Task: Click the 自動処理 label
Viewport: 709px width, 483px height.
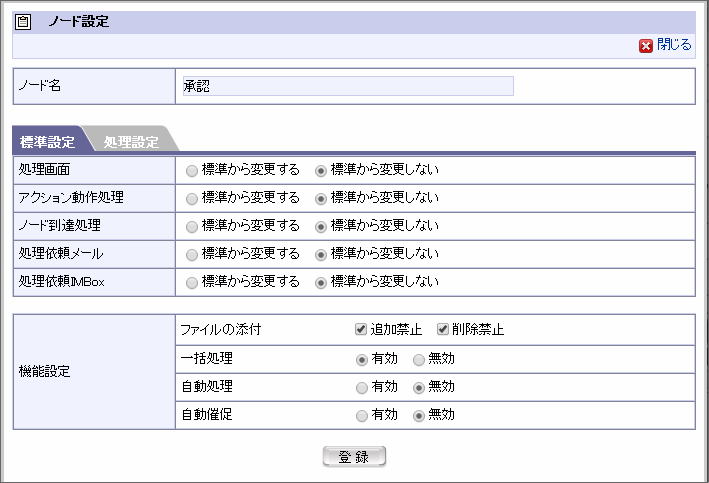Action: tap(207, 387)
